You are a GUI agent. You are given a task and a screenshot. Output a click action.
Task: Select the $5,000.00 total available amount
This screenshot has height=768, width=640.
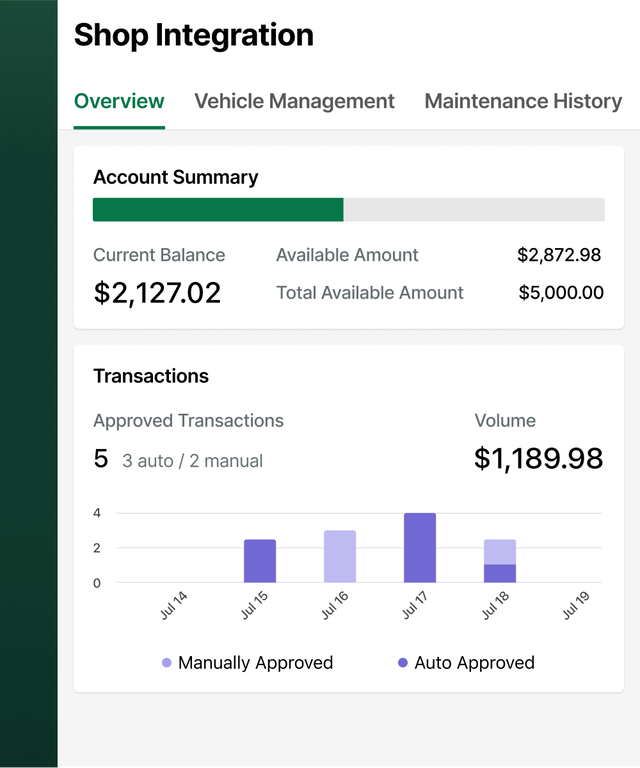point(561,293)
